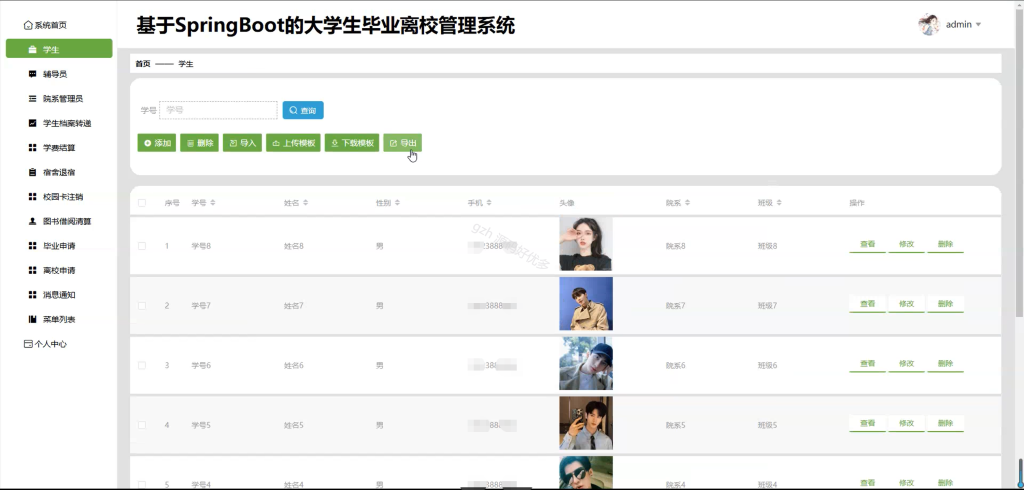
Task: Click the avatar photo in row 学号6
Action: (x=586, y=363)
